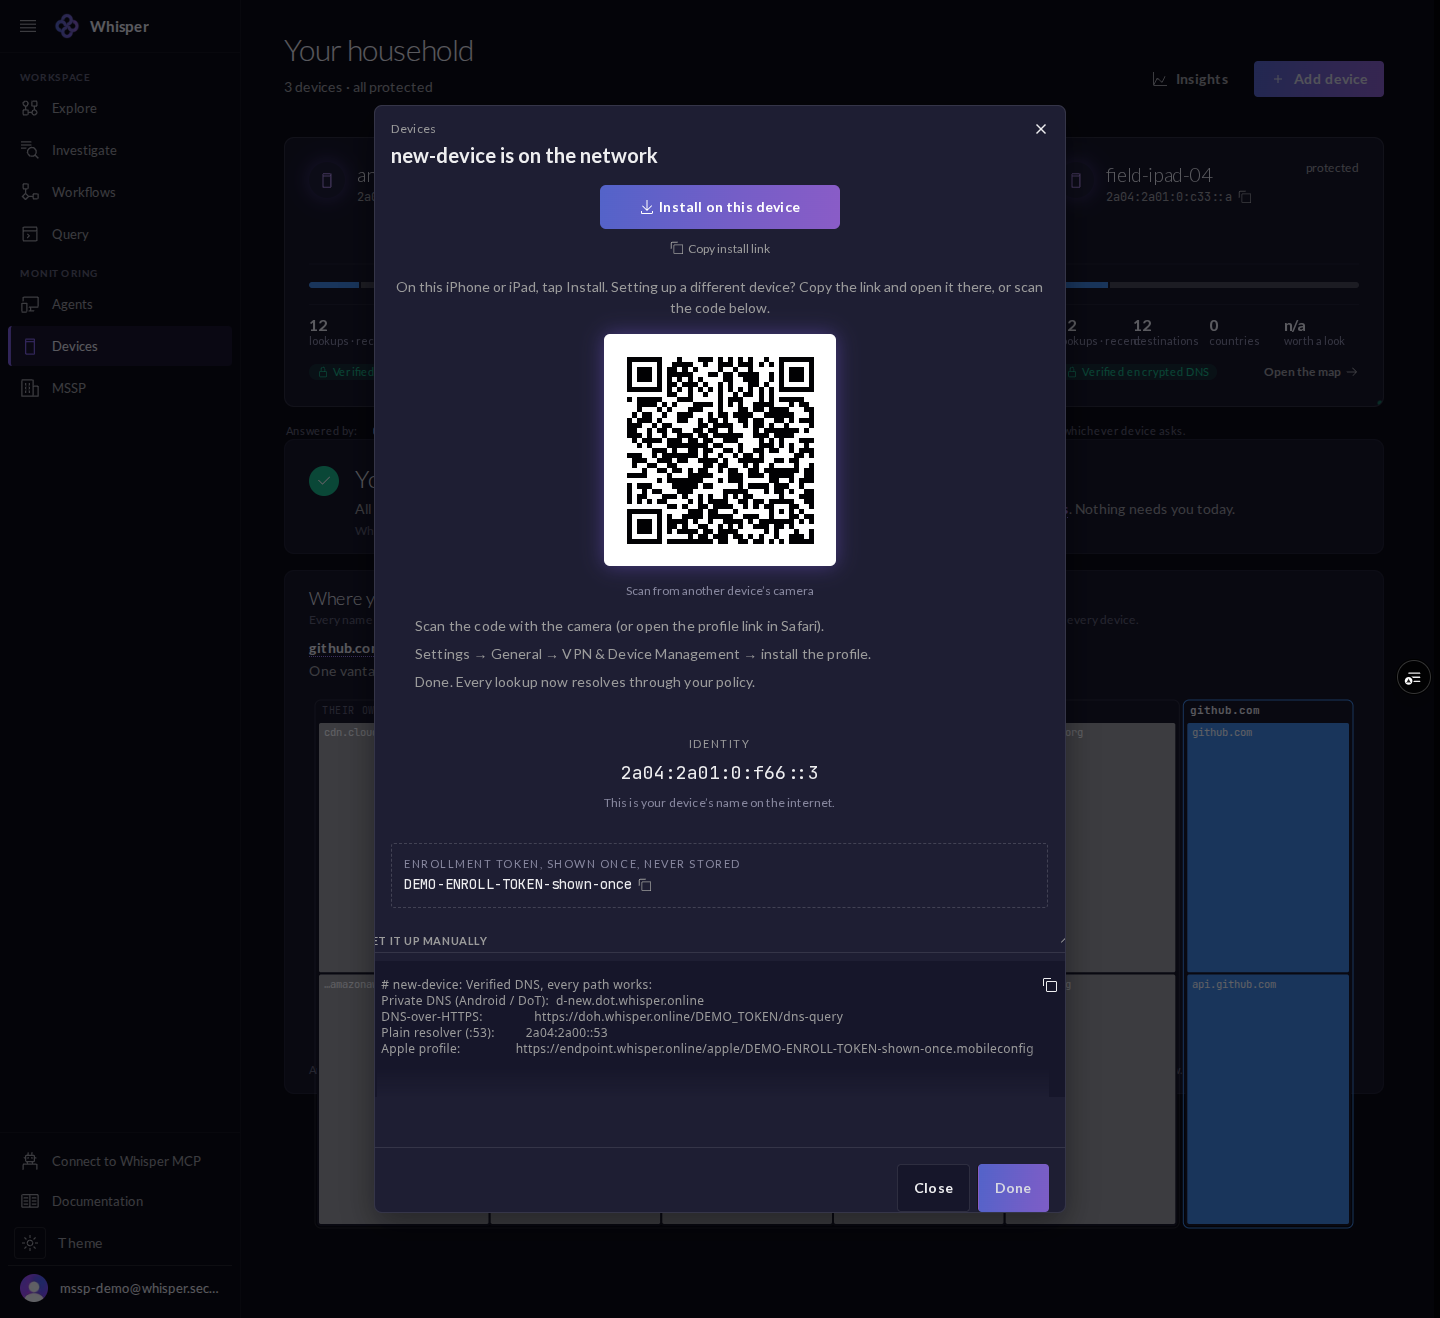This screenshot has width=1440, height=1318.
Task: Toggle the Theme sun icon
Action: pyautogui.click(x=30, y=1243)
